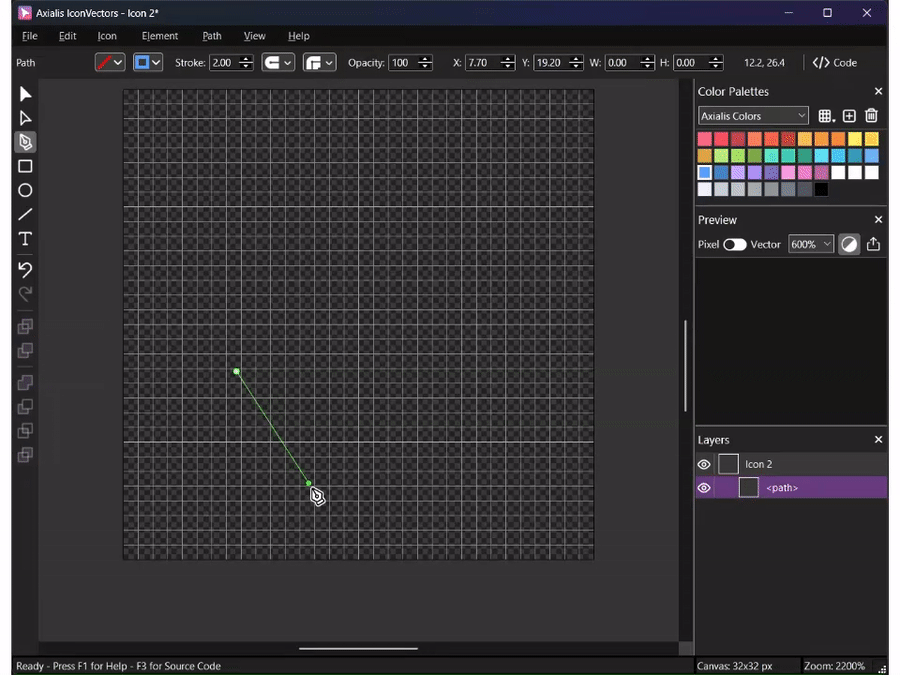The image size is (900, 675).
Task: Expand the stroke color dropdown
Action: pyautogui.click(x=110, y=63)
